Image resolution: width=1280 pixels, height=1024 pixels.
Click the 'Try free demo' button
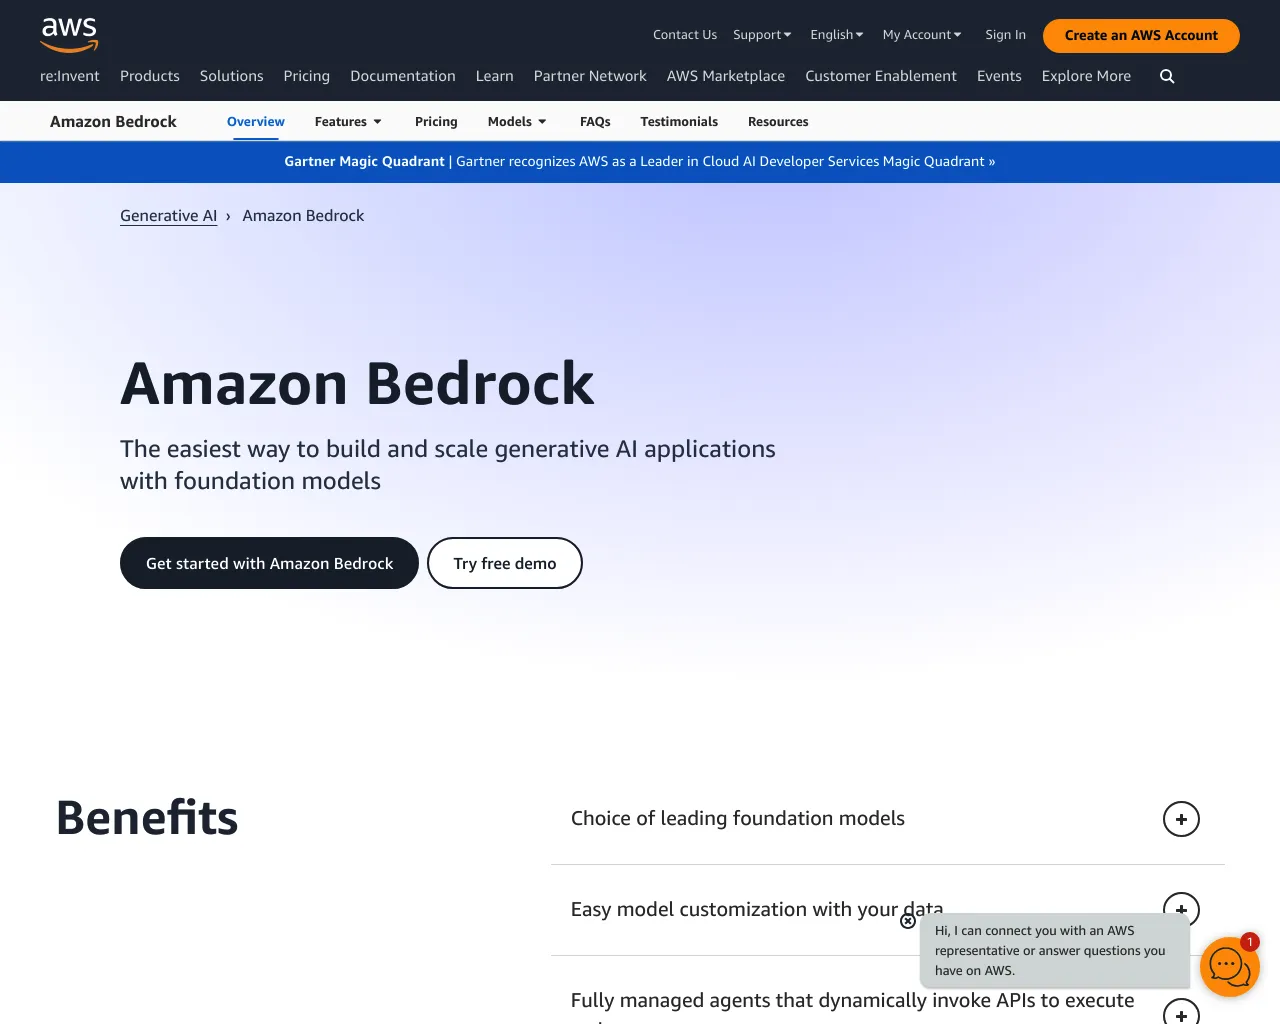[504, 563]
